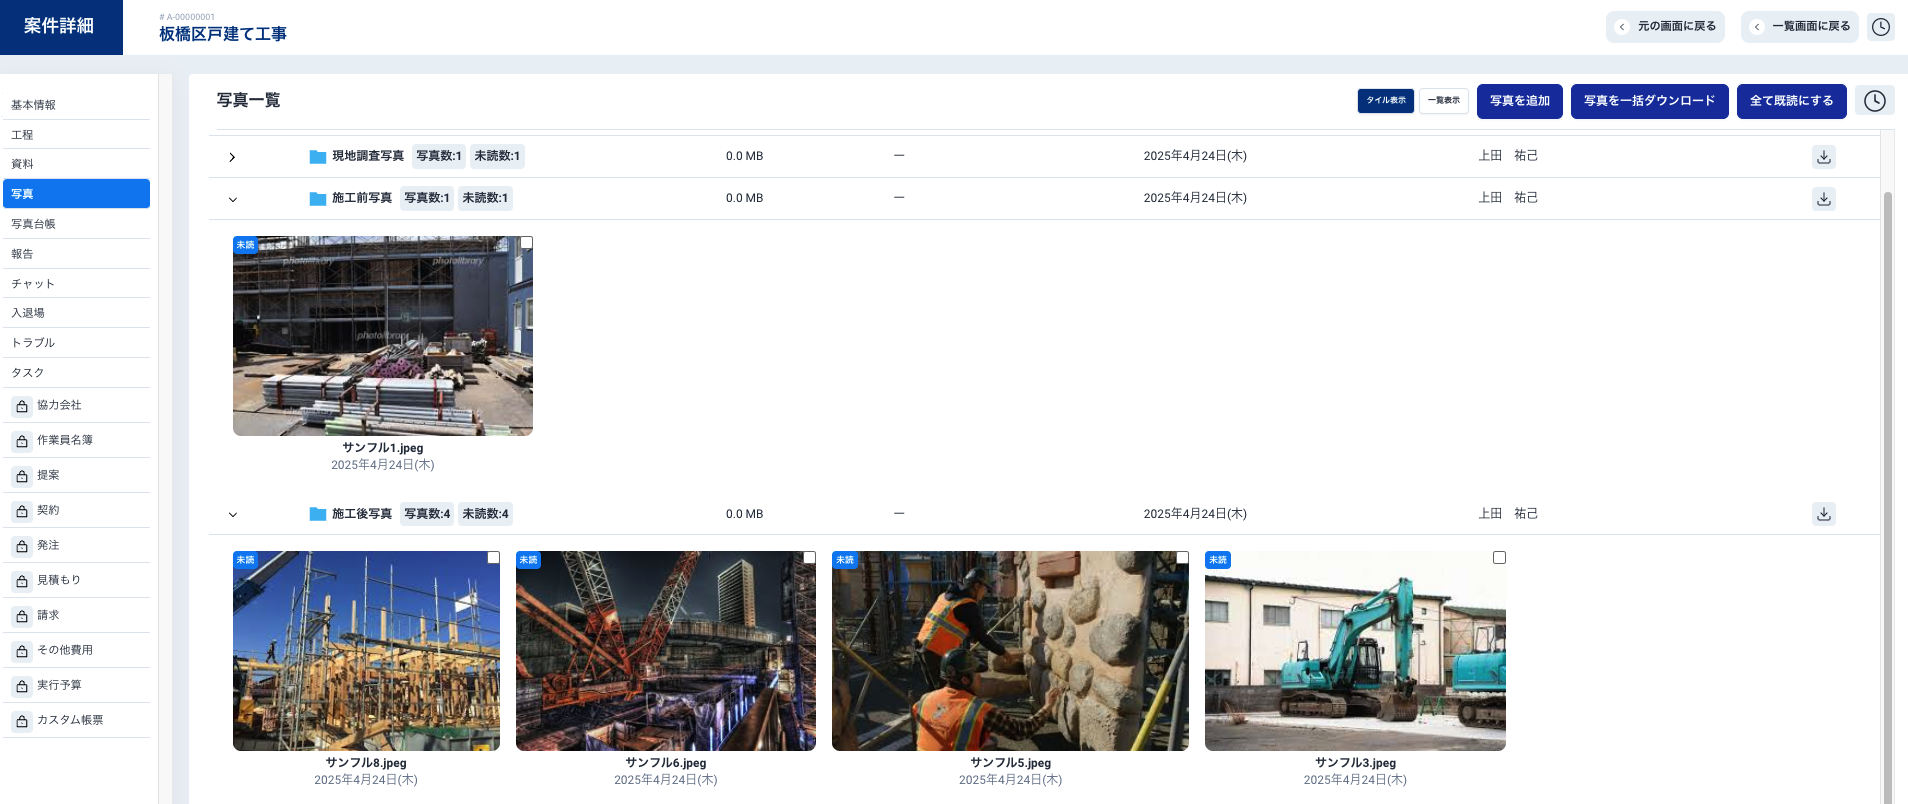1908x804 pixels.
Task: Open the サンプル5.jpeg workers thumbnail
Action: (1010, 651)
